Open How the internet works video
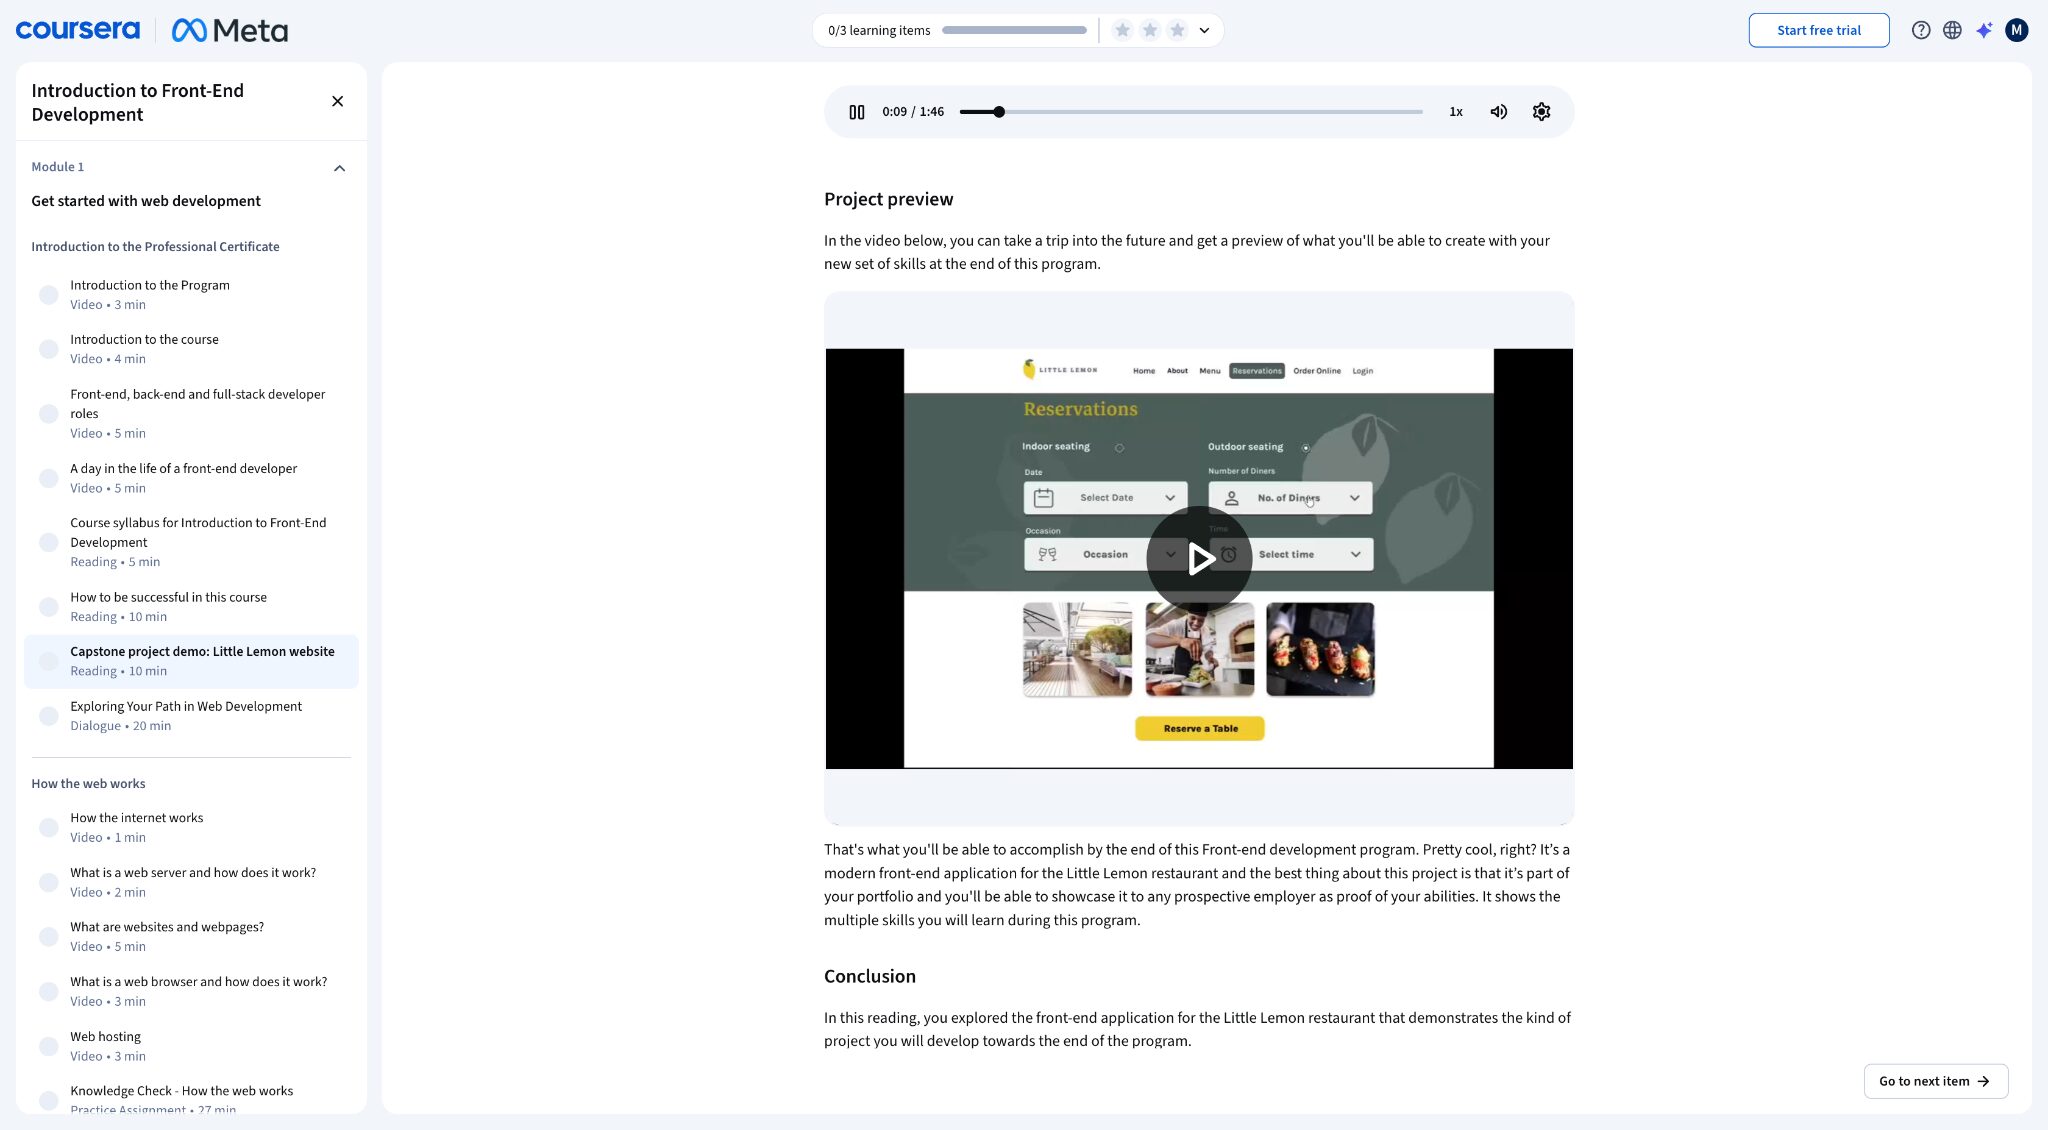This screenshot has height=1130, width=2048. (x=191, y=827)
